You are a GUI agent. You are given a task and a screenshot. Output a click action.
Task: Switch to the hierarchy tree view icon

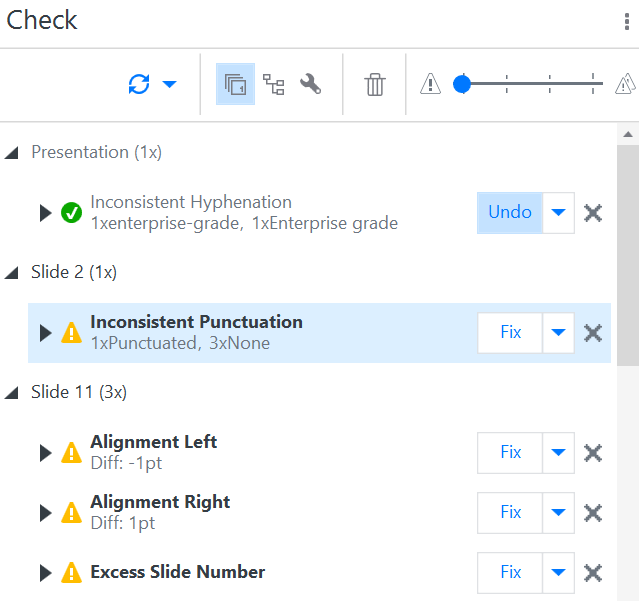pos(273,84)
